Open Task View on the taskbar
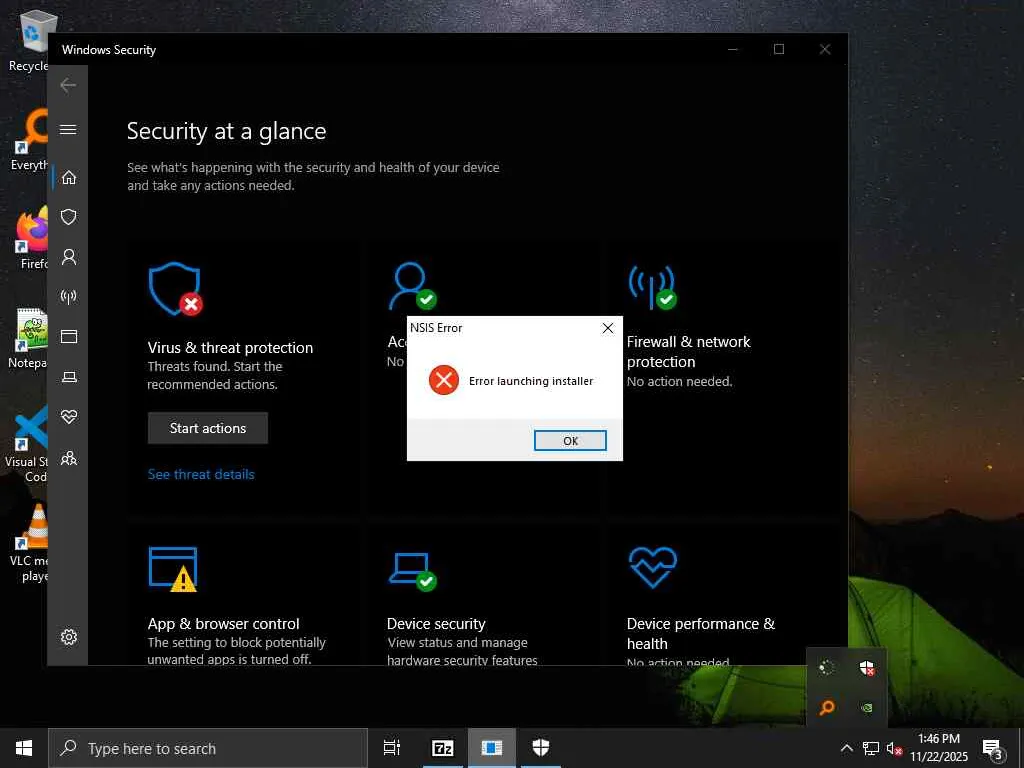Image resolution: width=1024 pixels, height=768 pixels. 392,748
